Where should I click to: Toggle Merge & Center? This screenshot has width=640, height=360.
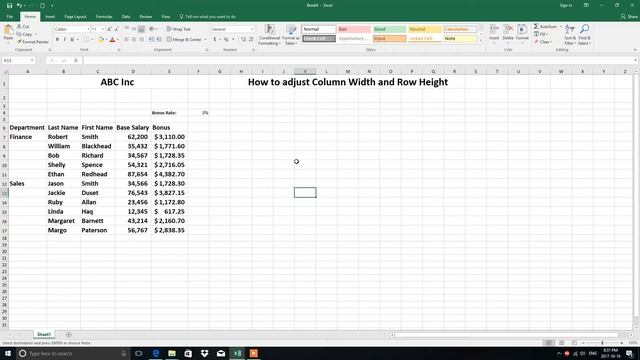pyautogui.click(x=184, y=40)
